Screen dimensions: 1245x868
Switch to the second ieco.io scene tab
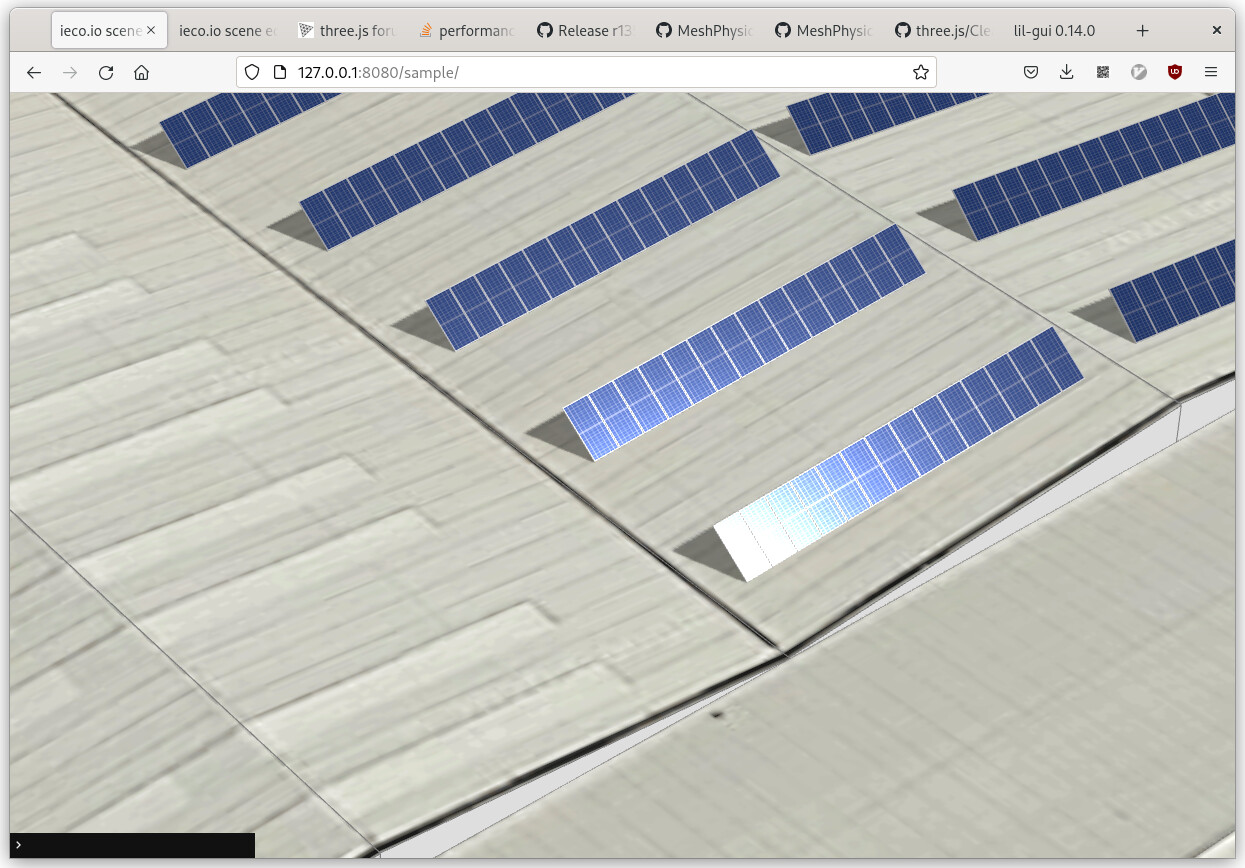click(227, 31)
